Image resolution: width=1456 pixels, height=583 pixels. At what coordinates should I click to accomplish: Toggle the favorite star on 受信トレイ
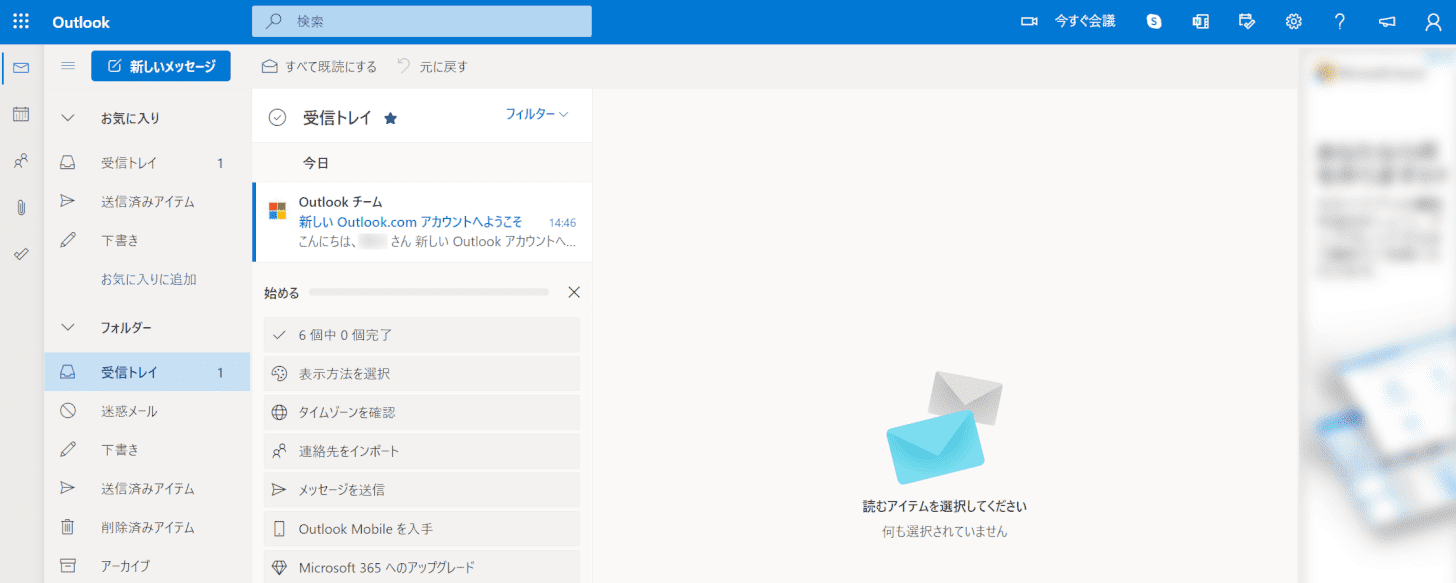pyautogui.click(x=391, y=118)
